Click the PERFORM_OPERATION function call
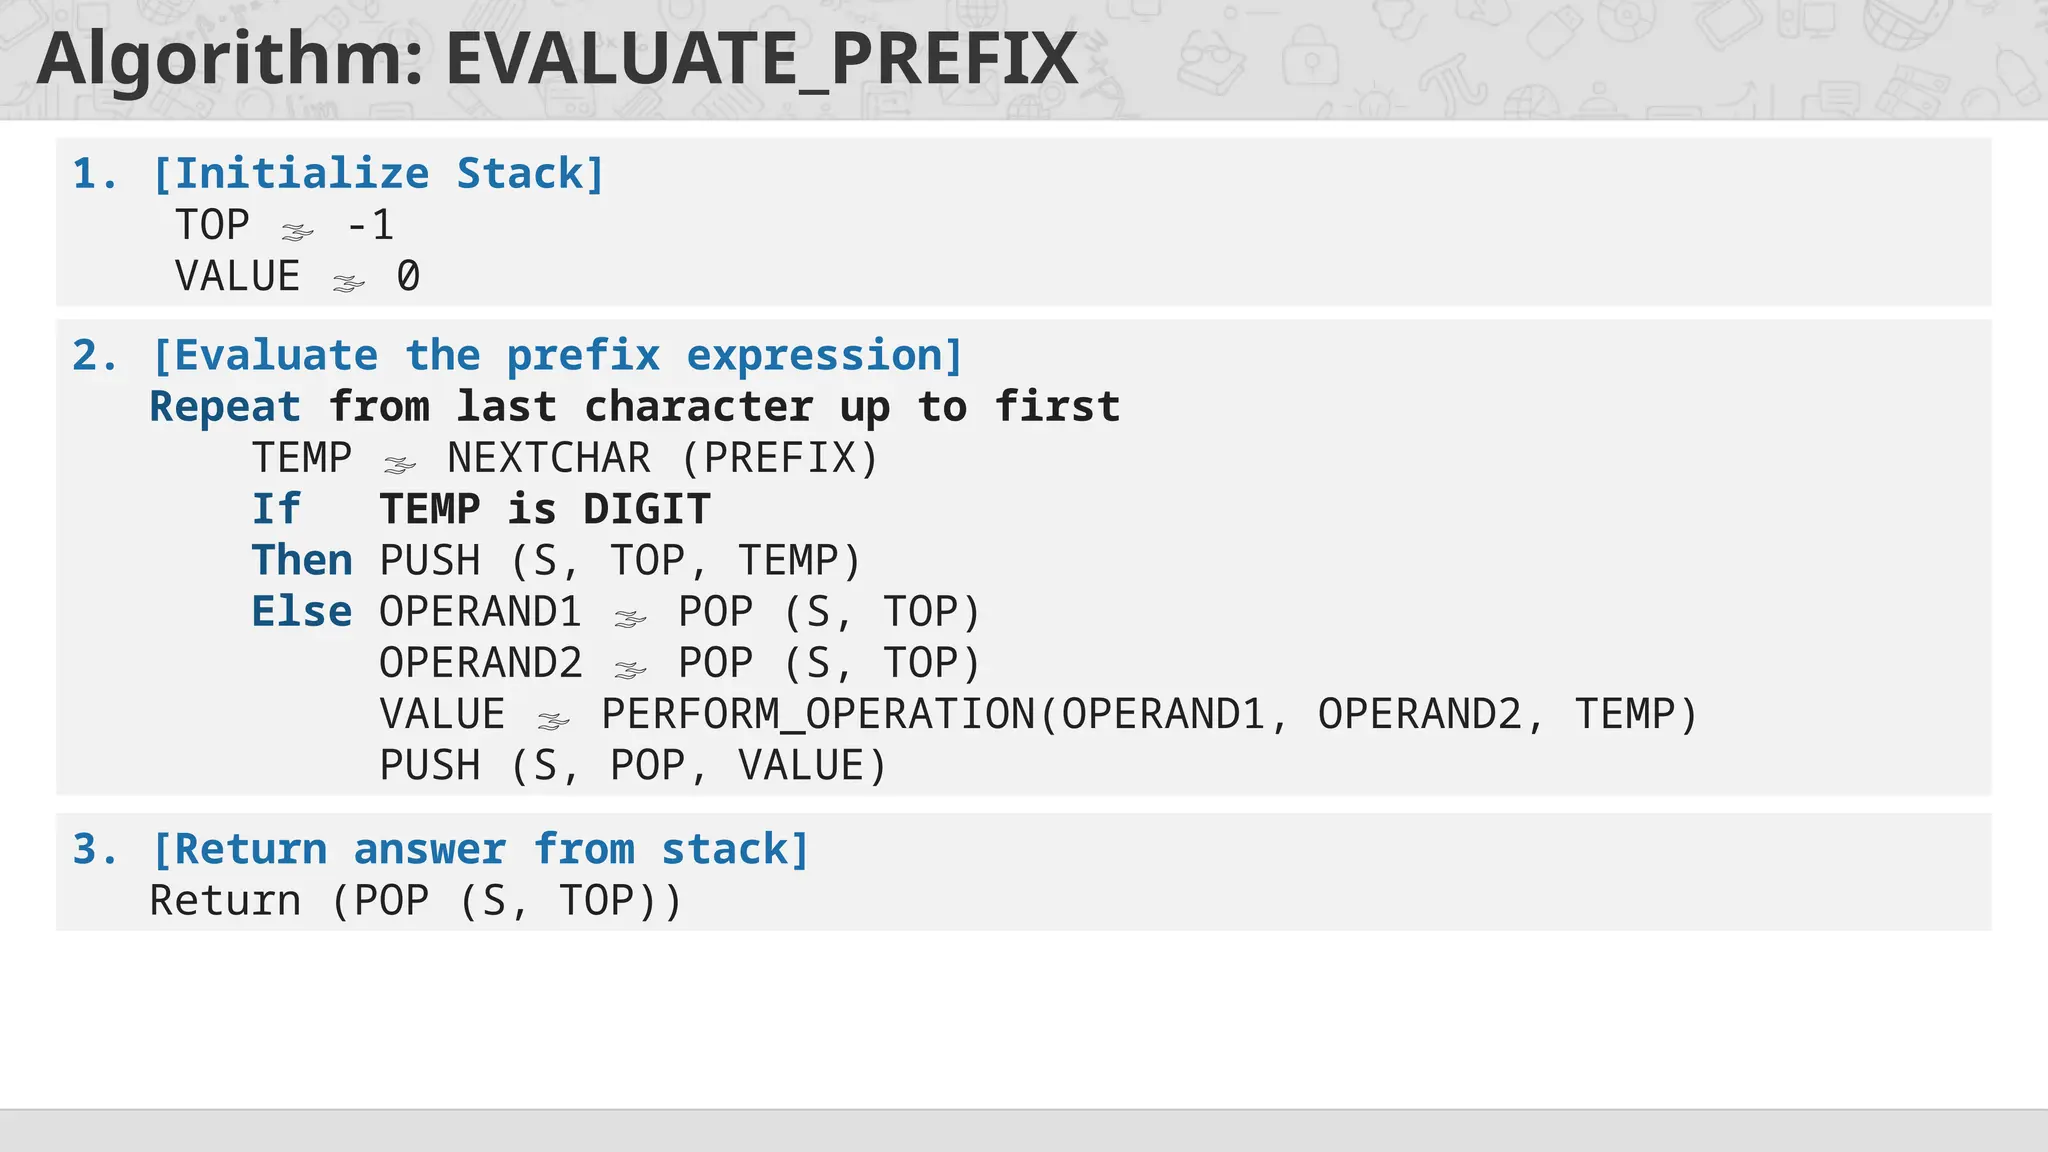2048x1152 pixels. [x=1149, y=715]
